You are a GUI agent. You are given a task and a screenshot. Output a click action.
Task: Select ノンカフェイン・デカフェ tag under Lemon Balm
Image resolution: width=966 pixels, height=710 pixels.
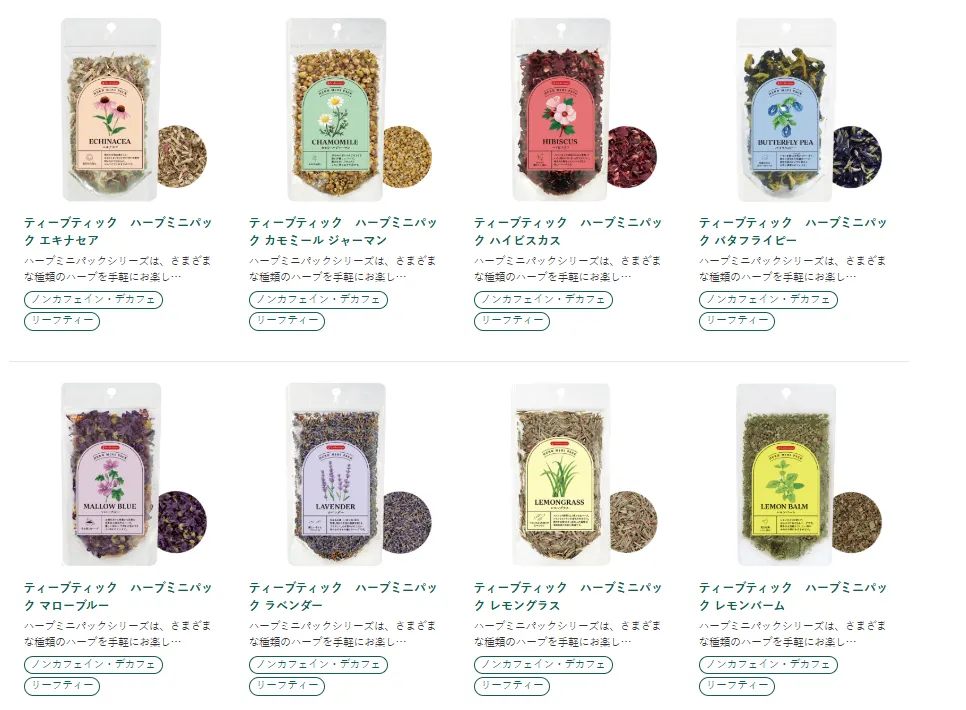[768, 664]
